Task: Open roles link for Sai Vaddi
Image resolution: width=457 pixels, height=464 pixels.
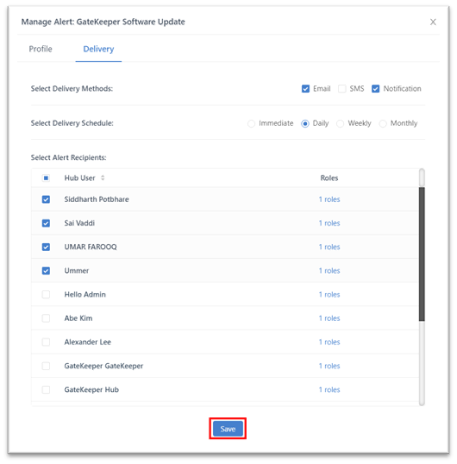Action: click(329, 223)
